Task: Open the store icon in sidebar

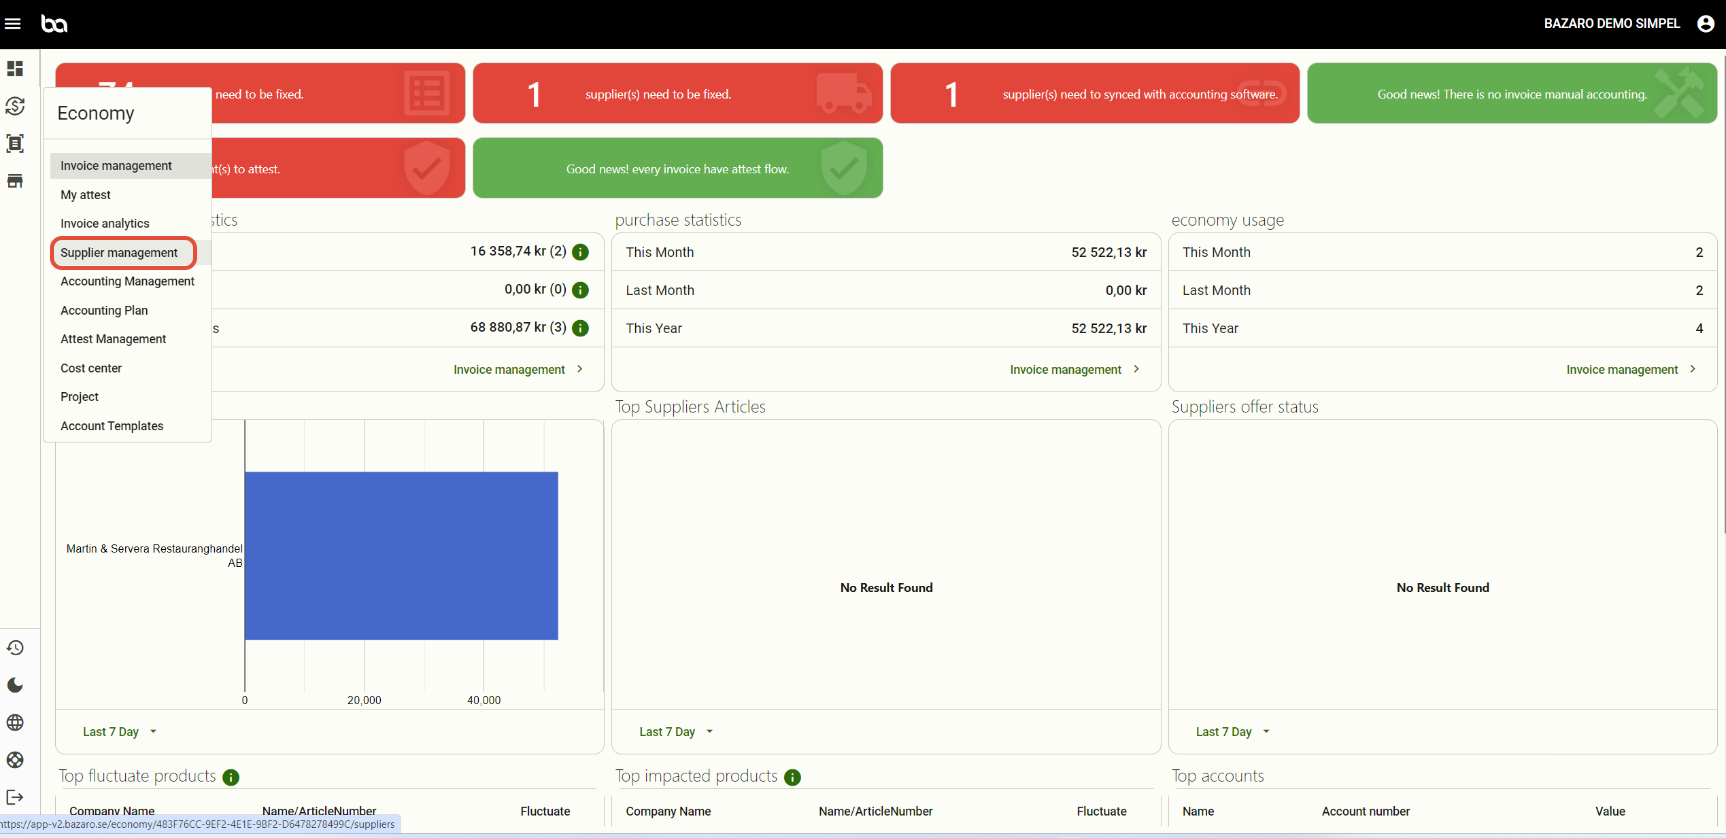Action: point(15,181)
